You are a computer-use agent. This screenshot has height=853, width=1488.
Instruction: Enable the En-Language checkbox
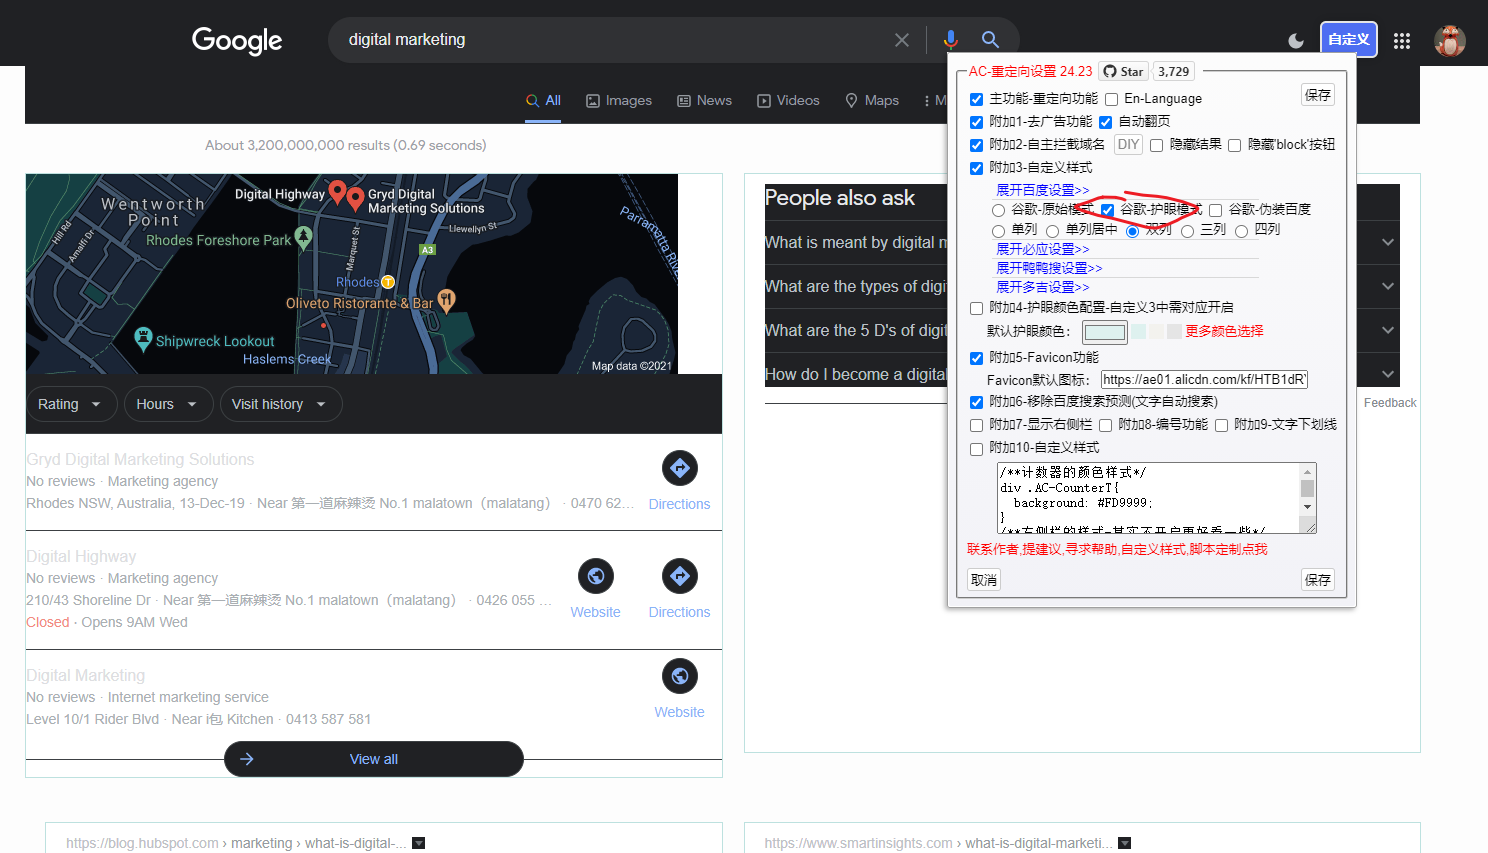(1111, 98)
